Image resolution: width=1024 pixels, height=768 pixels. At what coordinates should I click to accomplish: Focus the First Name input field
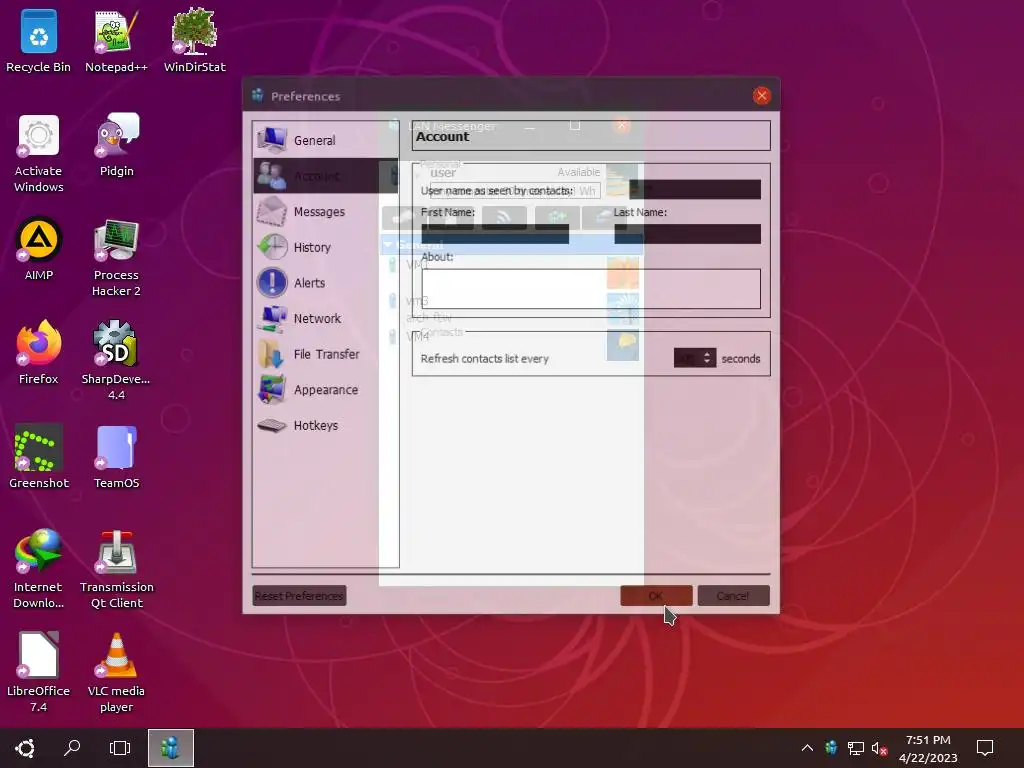click(495, 234)
